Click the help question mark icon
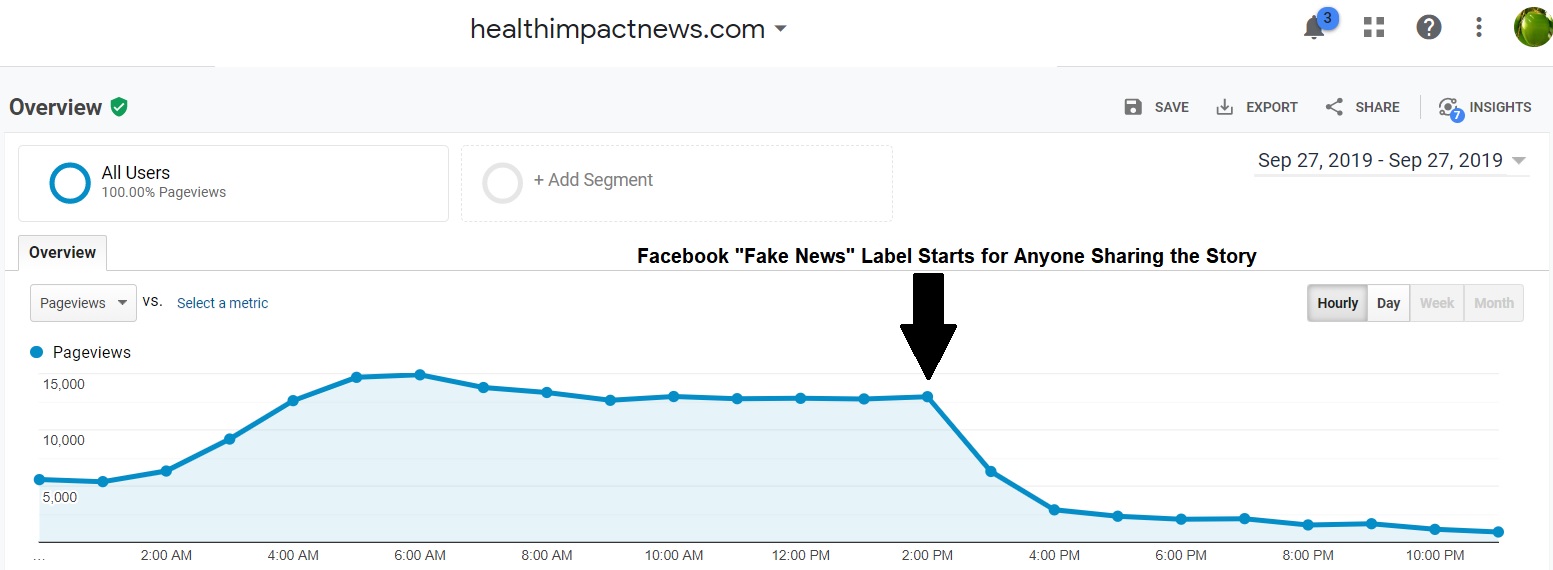Image resolution: width=1553 pixels, height=570 pixels. point(1429,28)
